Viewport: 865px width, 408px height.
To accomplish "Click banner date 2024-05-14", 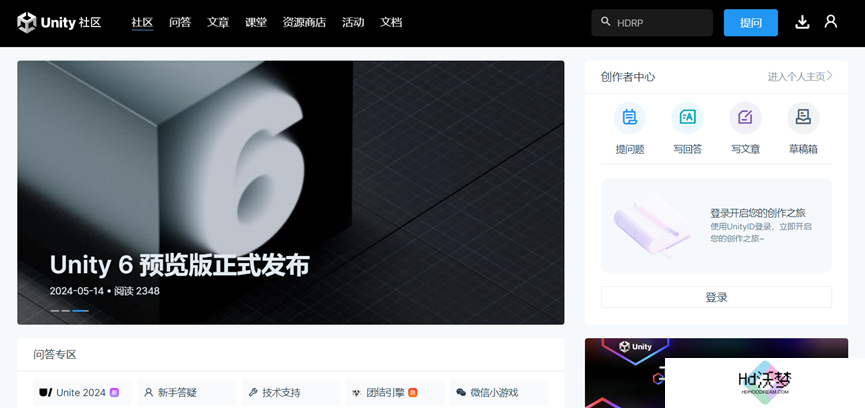I will pos(77,291).
